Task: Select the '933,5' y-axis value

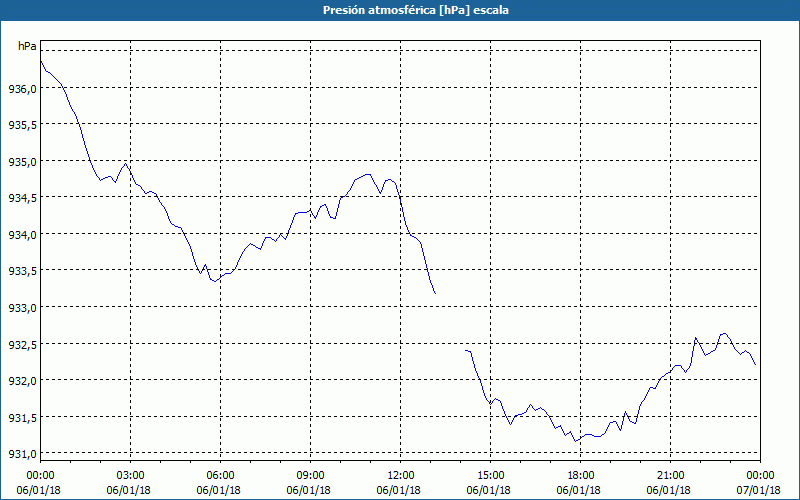Action: pyautogui.click(x=22, y=270)
